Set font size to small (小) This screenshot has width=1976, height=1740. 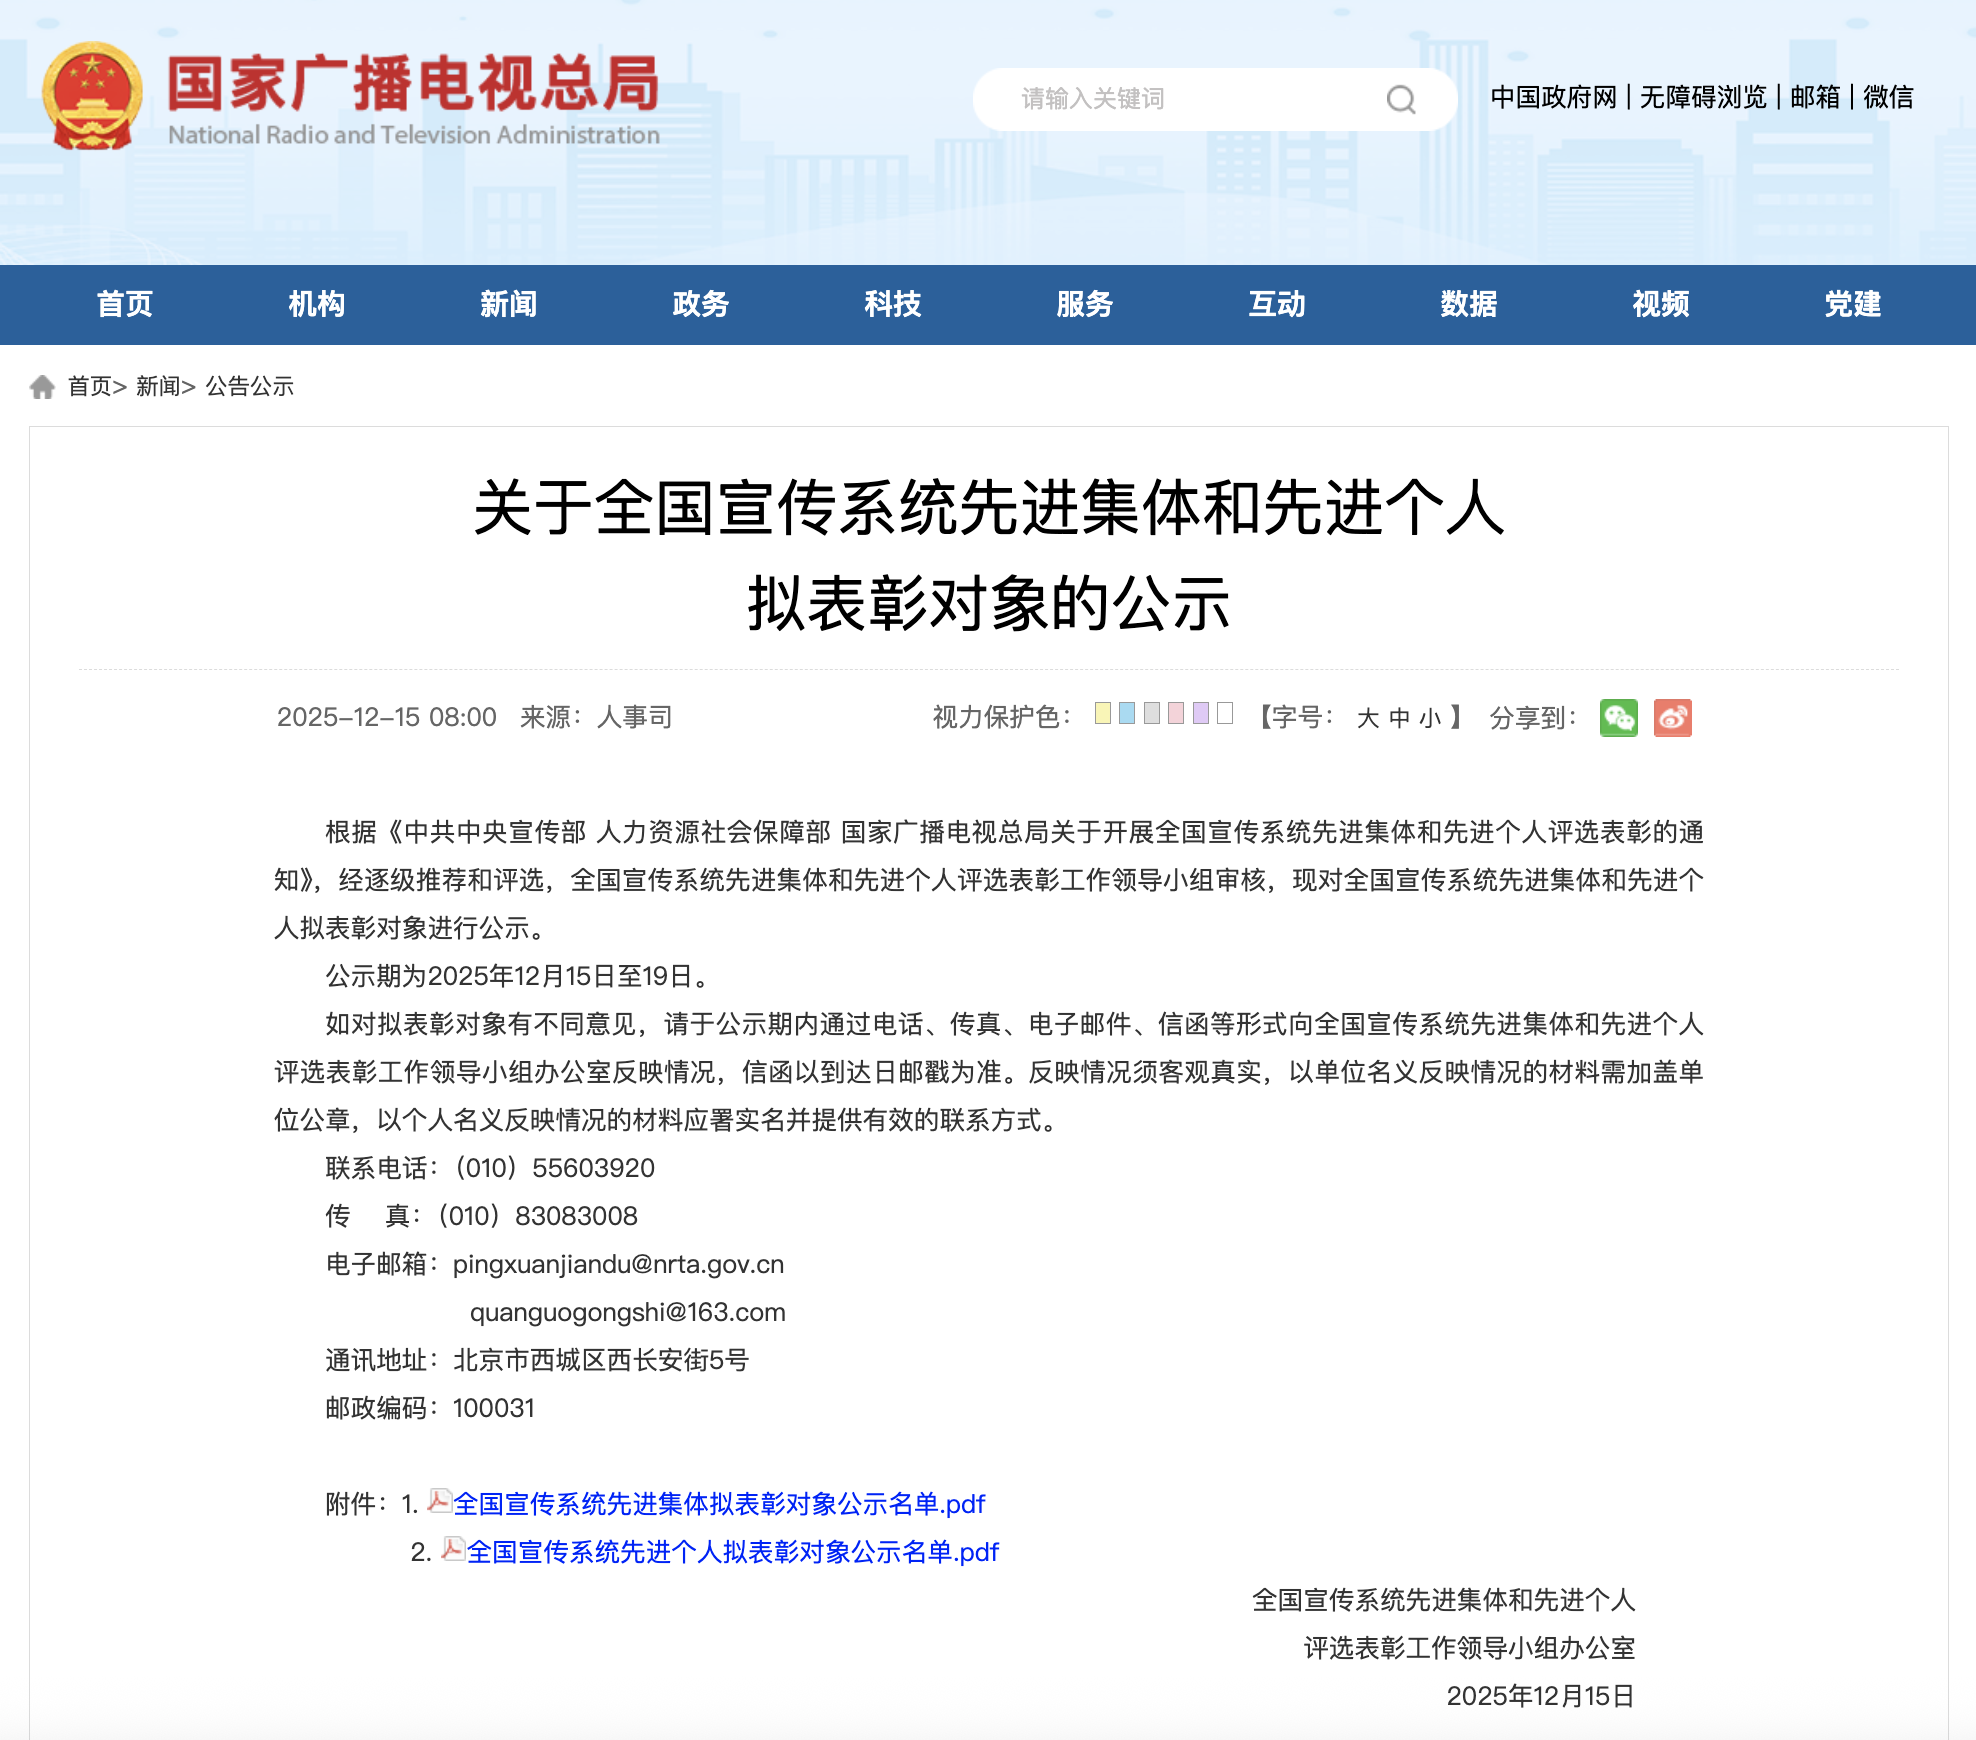pos(1430,718)
